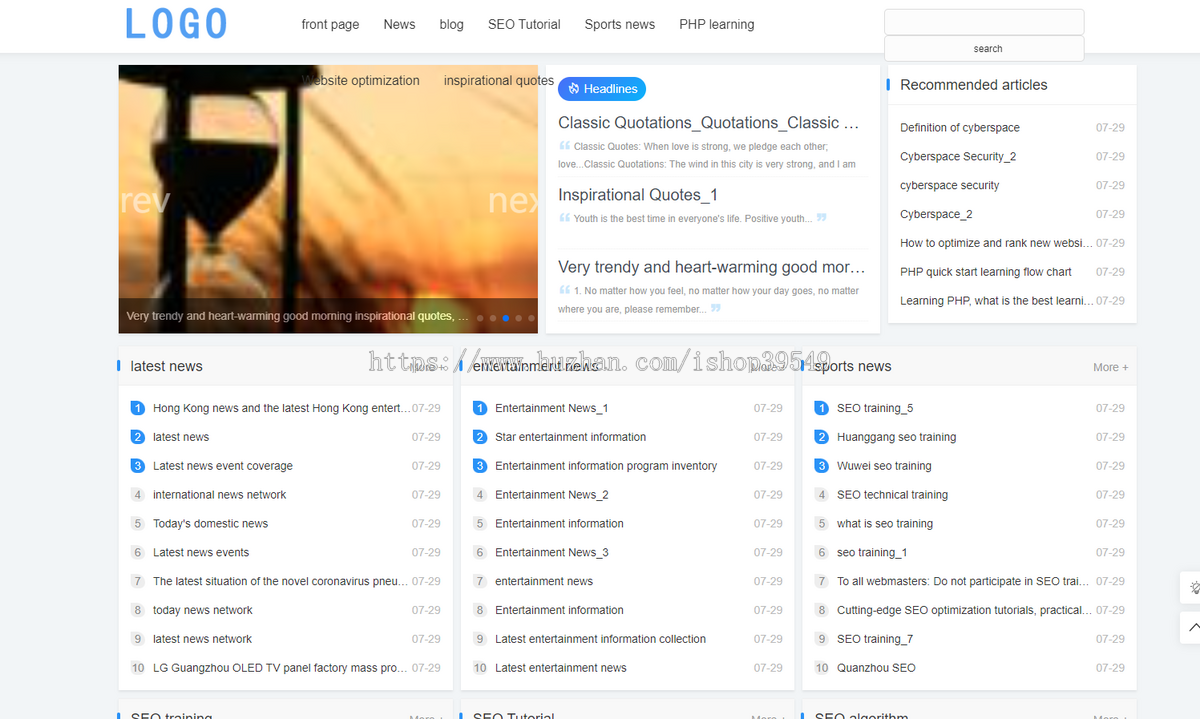The image size is (1200, 719).
Task: Open Cutting-edge SEO optimization tutorials article
Action: 964,611
